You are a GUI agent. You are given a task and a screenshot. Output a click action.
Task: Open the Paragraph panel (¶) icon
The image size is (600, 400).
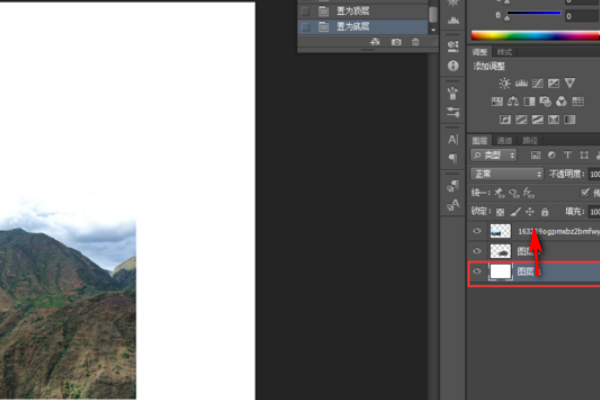[453, 158]
